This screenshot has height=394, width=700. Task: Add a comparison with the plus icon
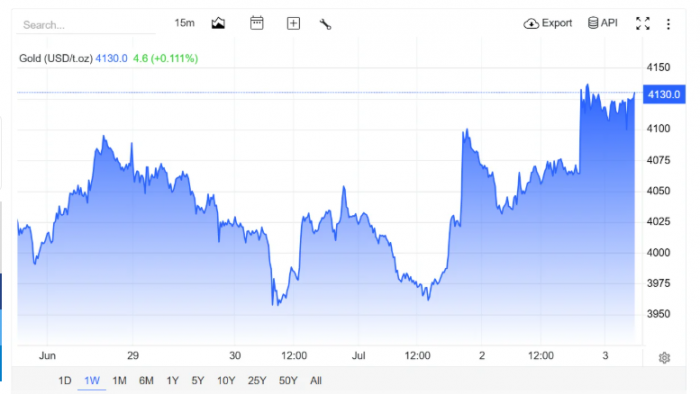[x=293, y=23]
